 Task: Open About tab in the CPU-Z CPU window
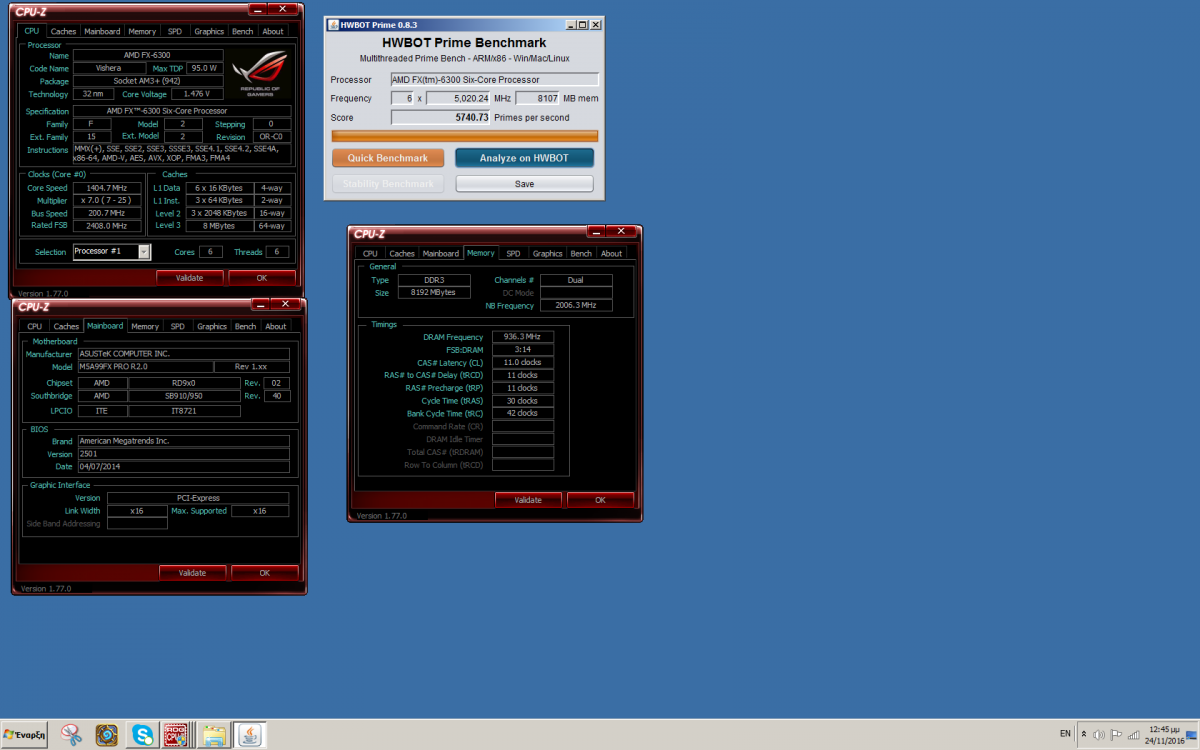(x=273, y=31)
